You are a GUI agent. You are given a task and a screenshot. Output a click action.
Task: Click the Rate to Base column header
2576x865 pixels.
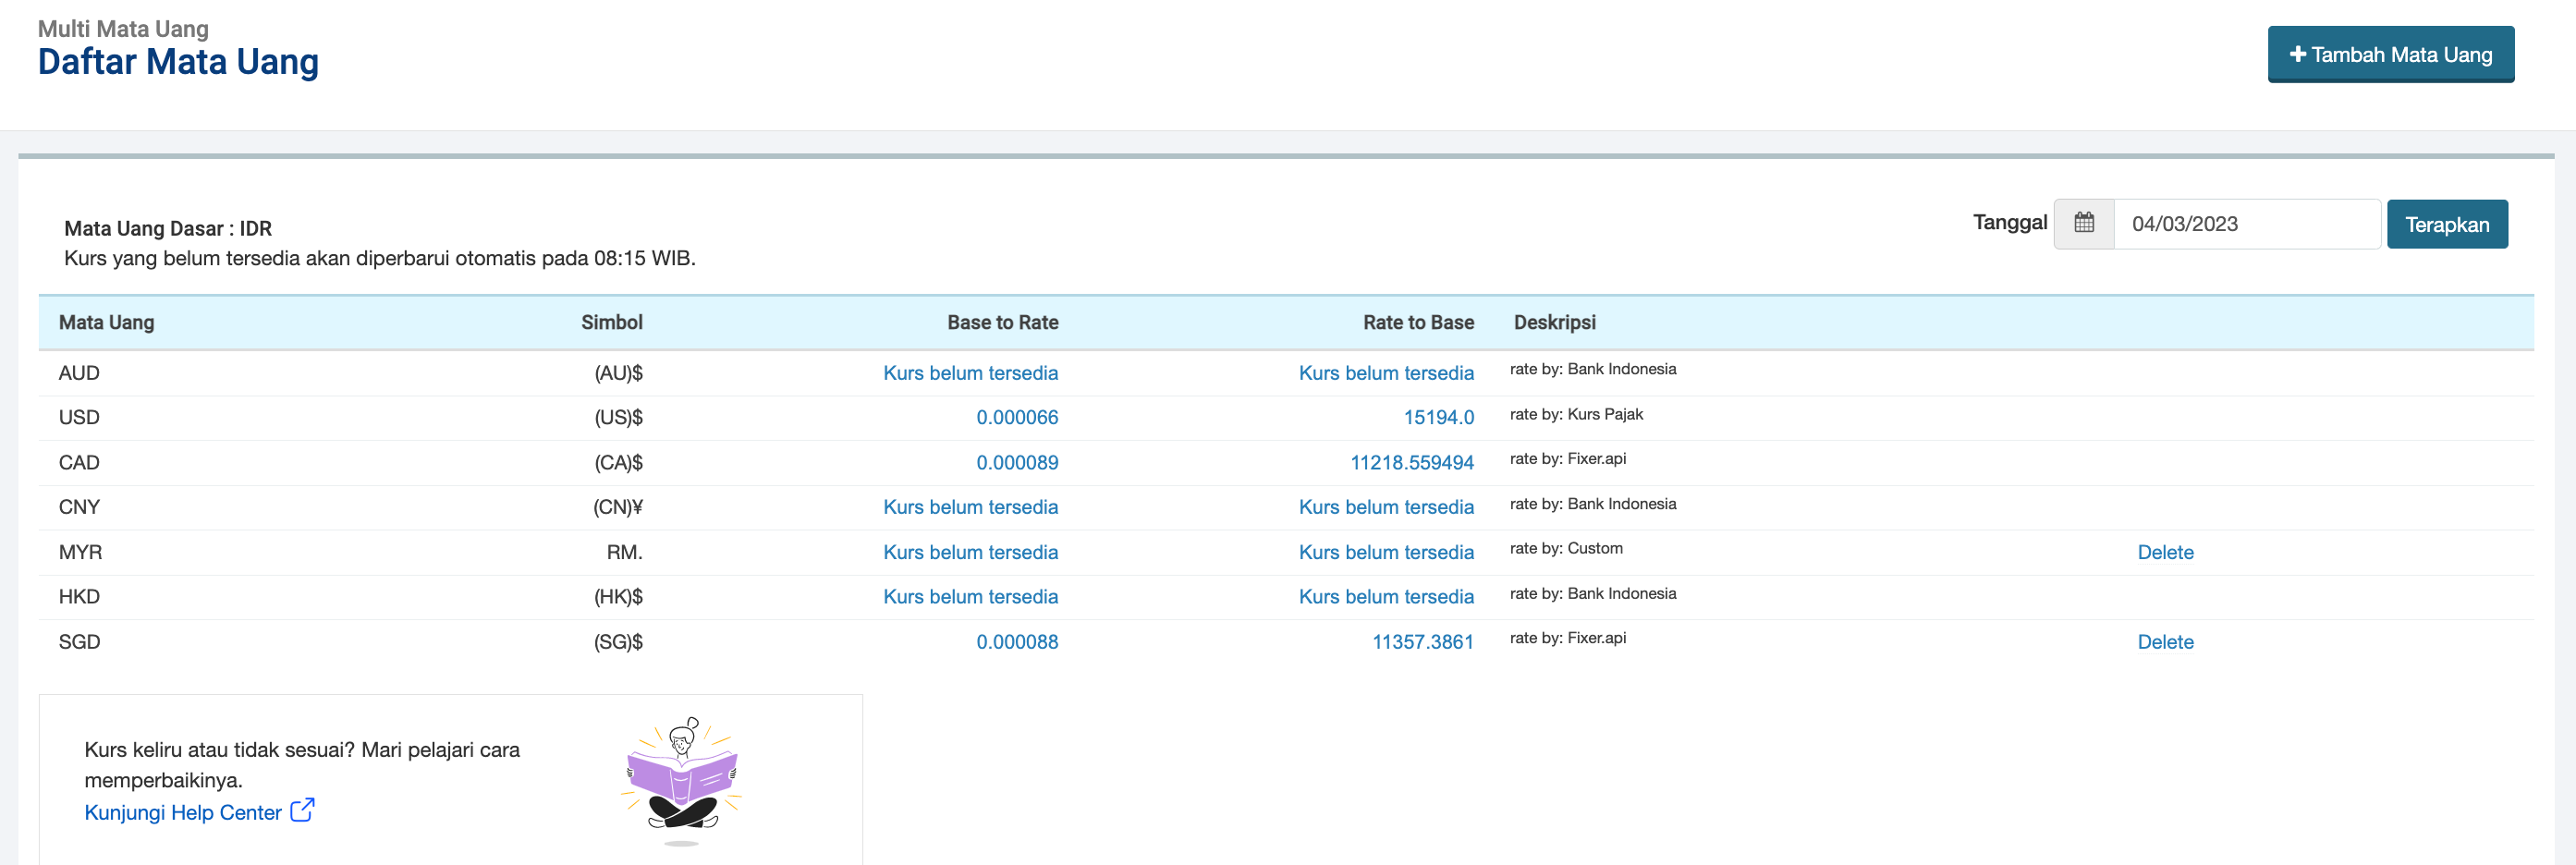1418,322
